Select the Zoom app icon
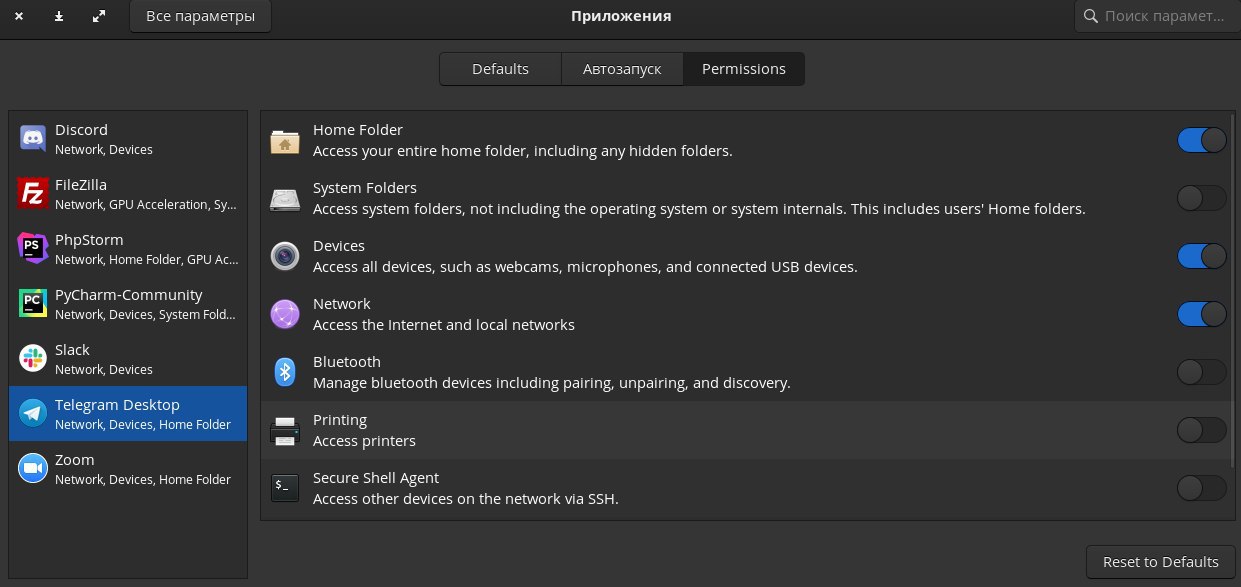1241x587 pixels. point(33,469)
